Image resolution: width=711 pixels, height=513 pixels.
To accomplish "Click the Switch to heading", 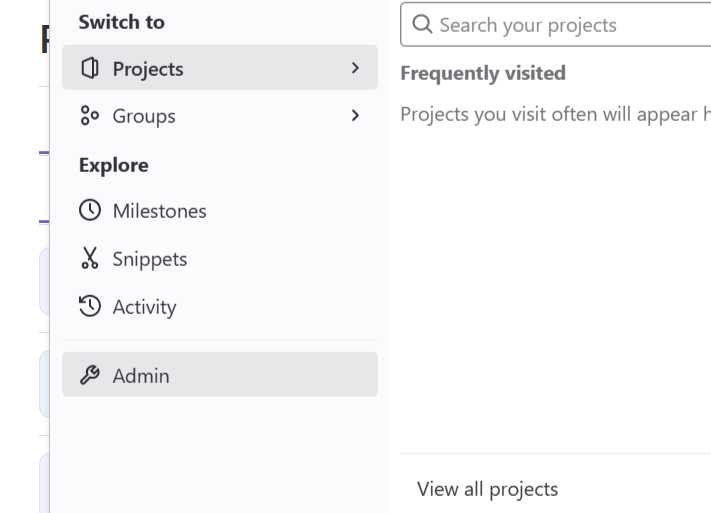I will (122, 22).
